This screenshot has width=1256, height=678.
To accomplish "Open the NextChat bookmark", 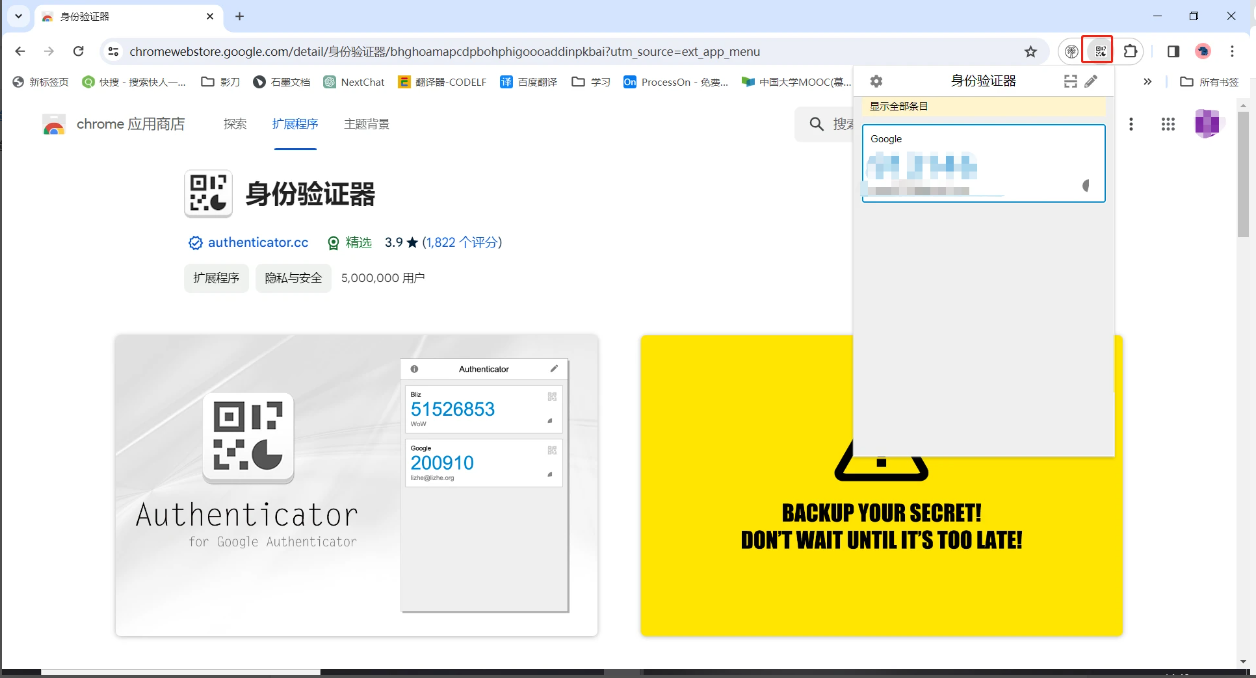I will 354,82.
